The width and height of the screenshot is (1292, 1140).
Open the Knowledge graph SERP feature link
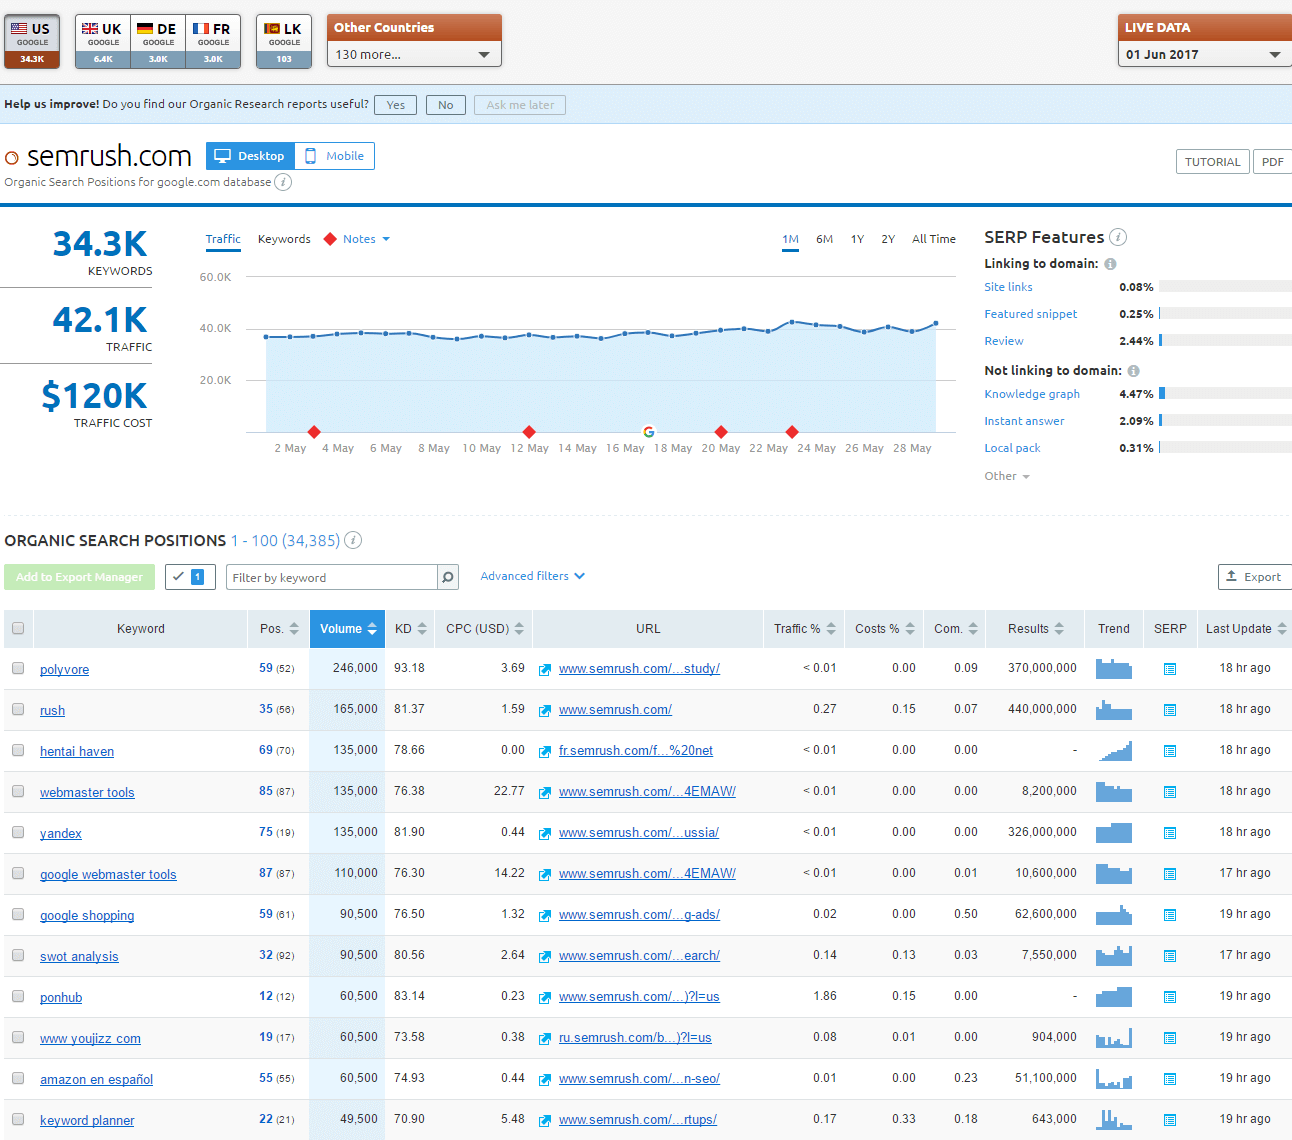point(1032,394)
